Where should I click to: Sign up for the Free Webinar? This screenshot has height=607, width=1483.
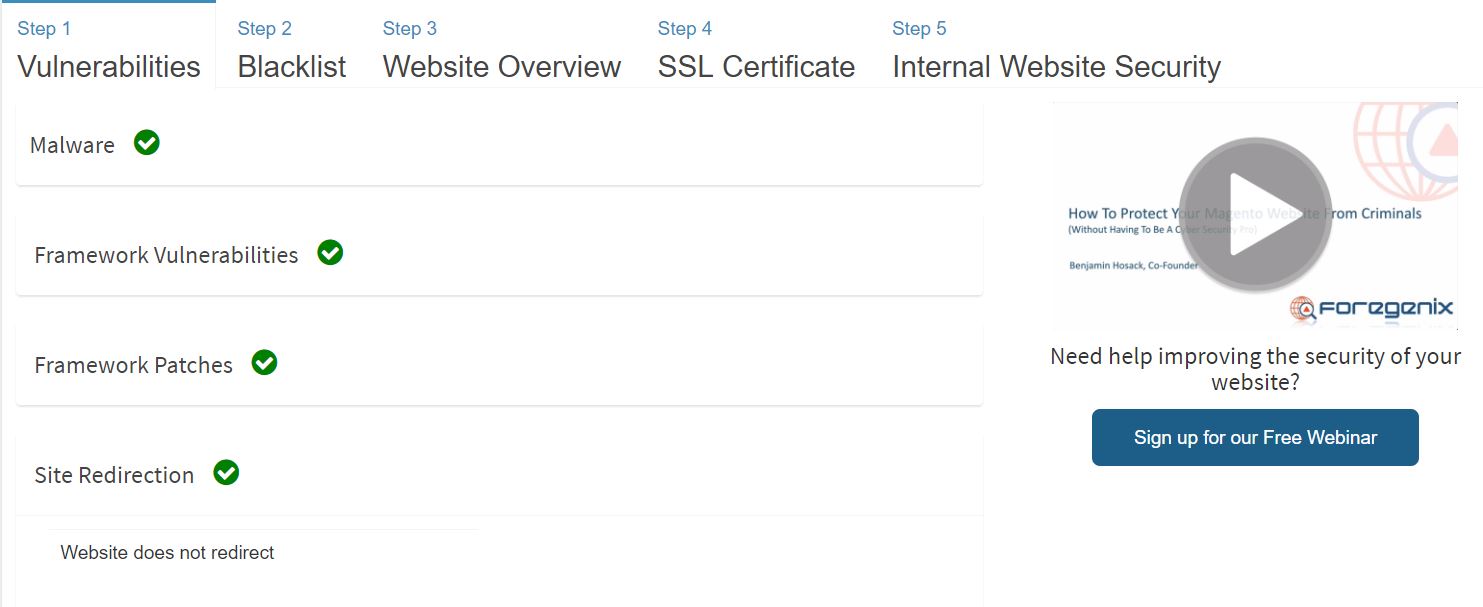1255,437
